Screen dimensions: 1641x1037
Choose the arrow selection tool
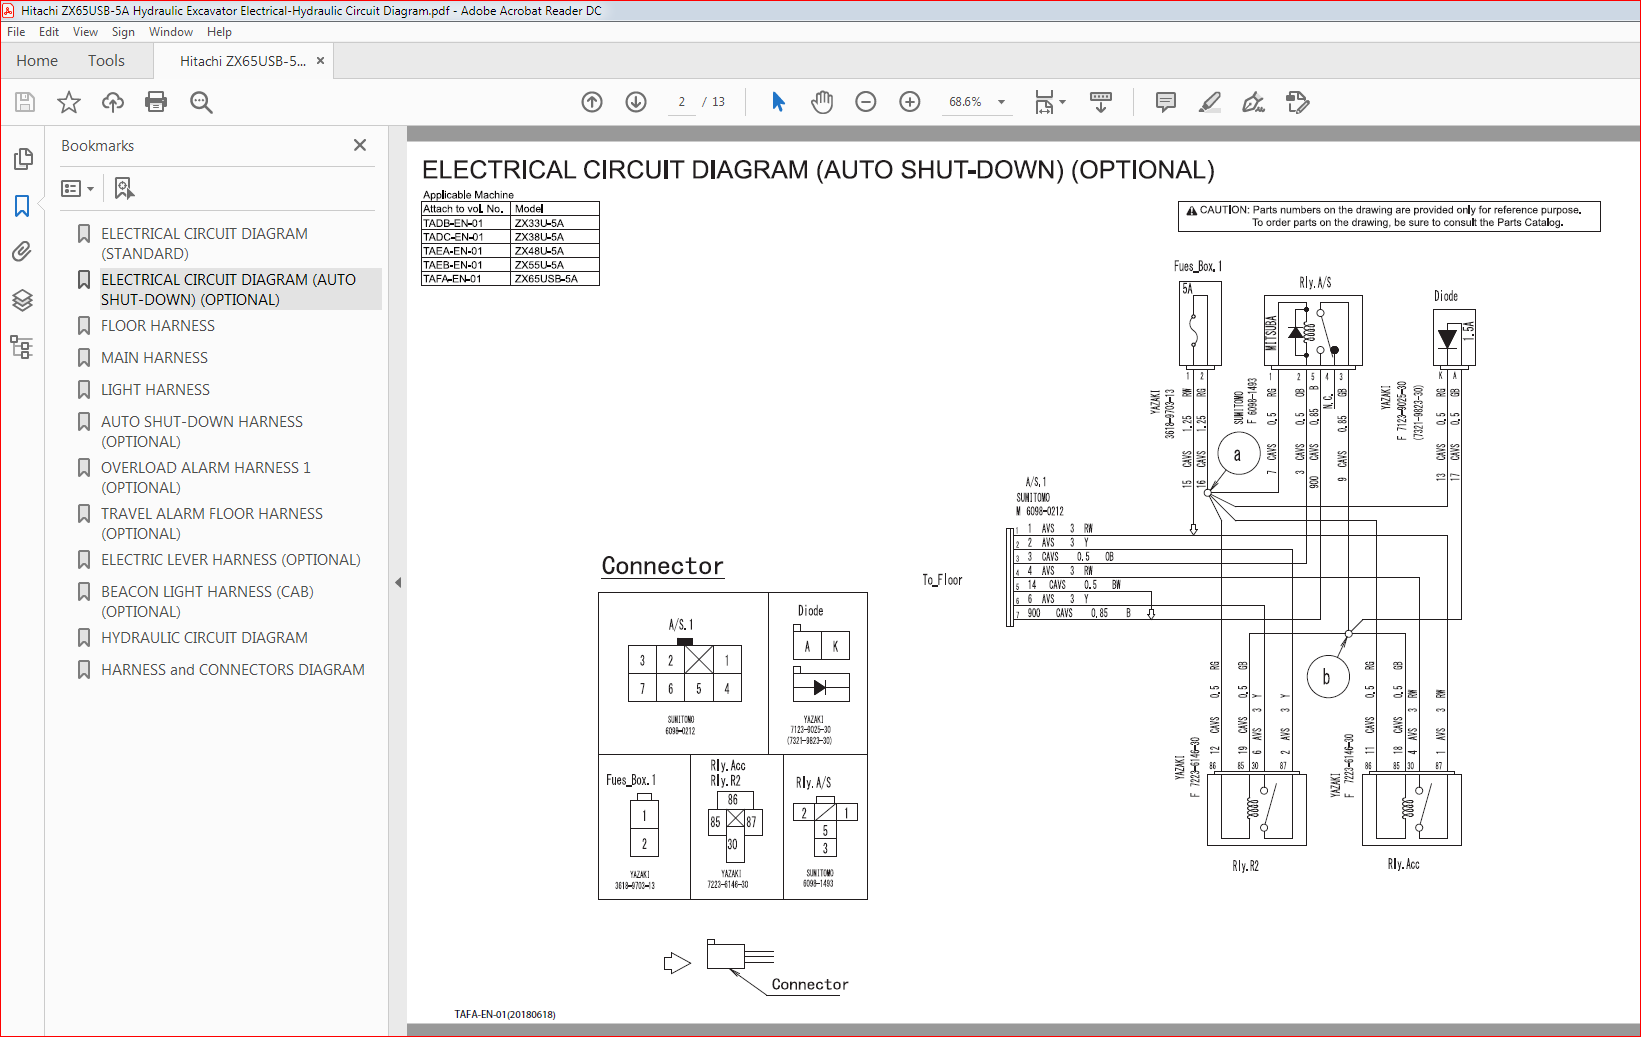pos(778,102)
